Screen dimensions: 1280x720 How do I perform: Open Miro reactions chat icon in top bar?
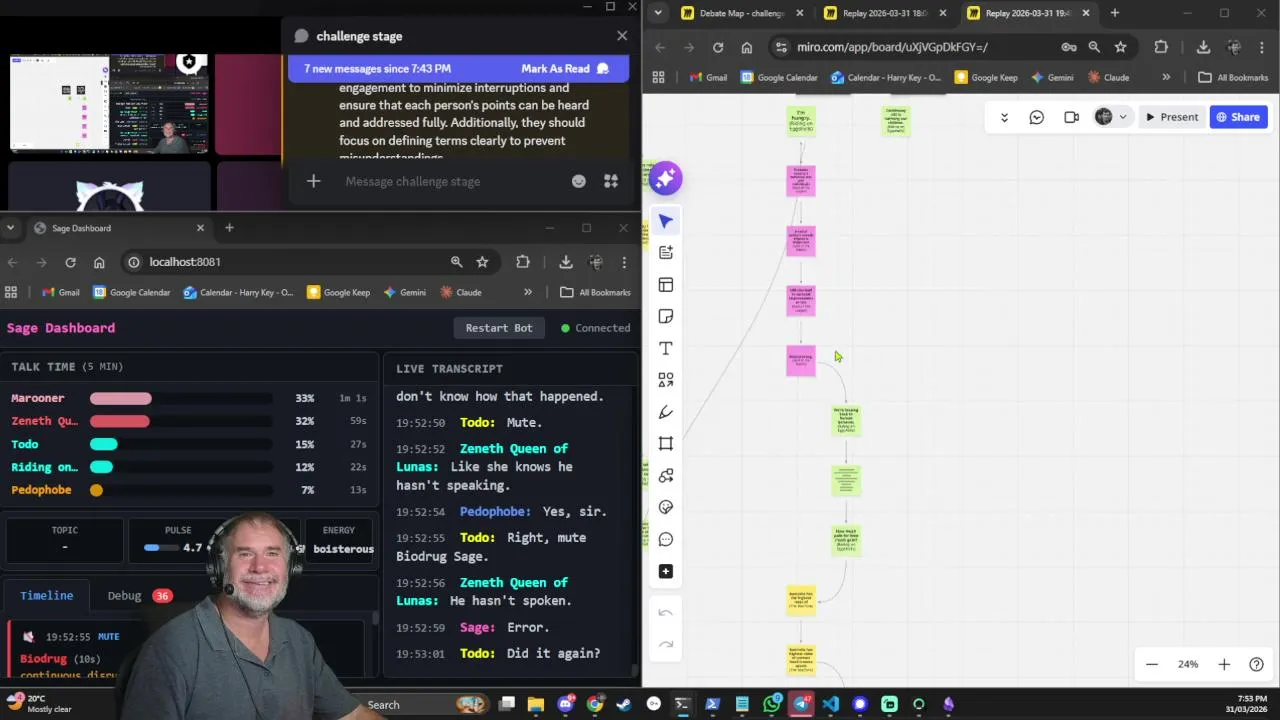[1037, 117]
